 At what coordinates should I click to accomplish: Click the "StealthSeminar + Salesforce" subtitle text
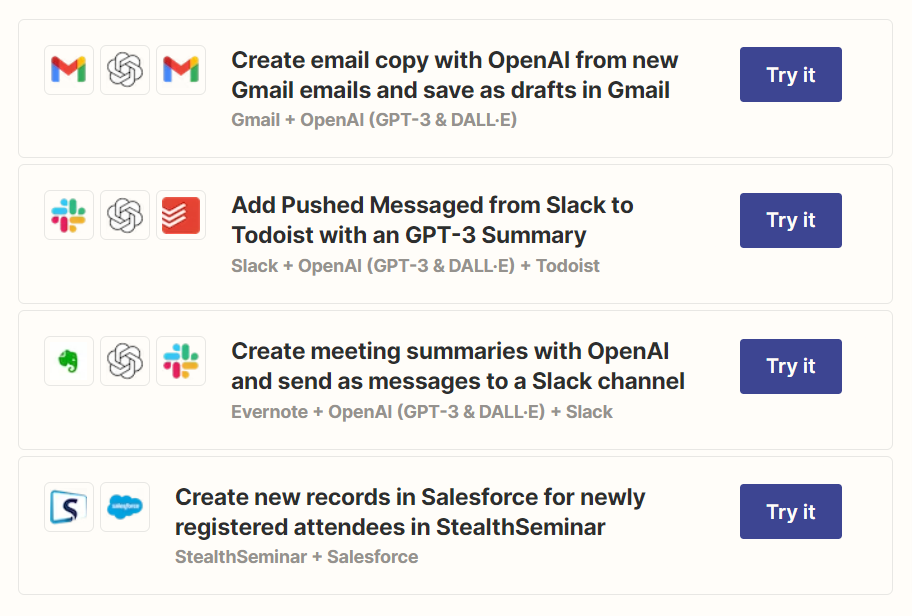[296, 557]
